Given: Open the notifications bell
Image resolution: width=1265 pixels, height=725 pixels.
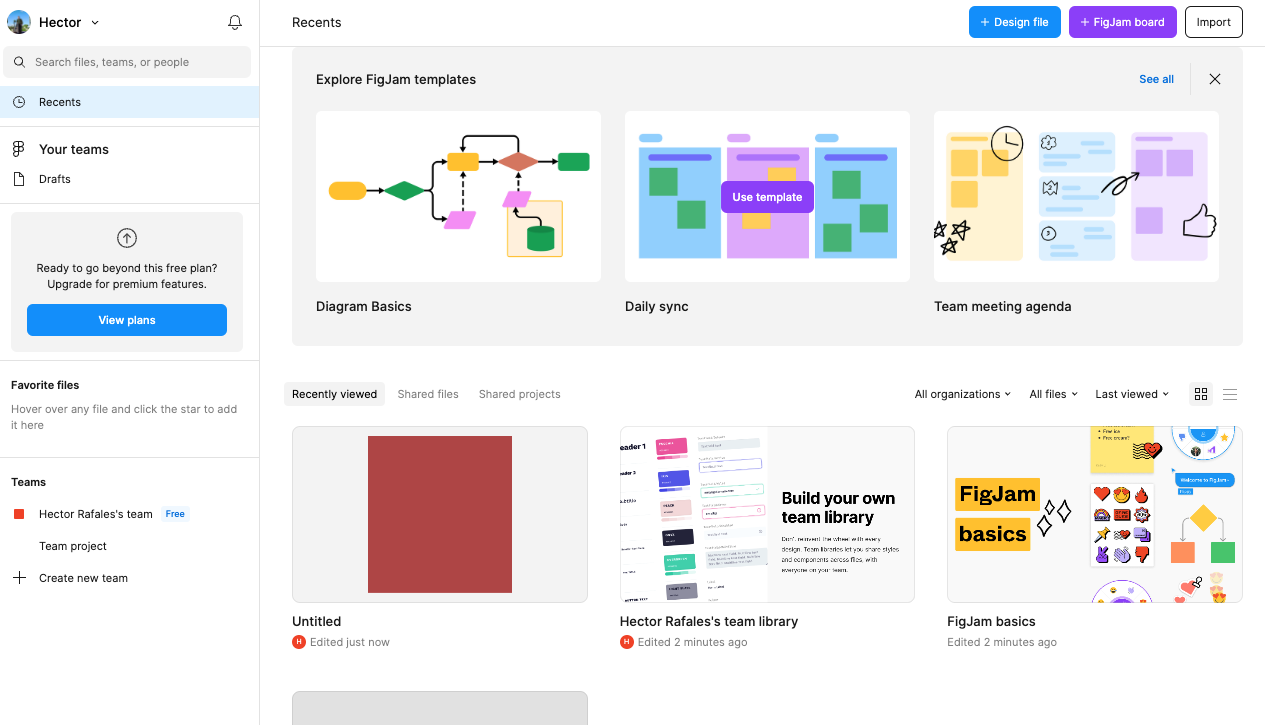Looking at the screenshot, I should [235, 22].
